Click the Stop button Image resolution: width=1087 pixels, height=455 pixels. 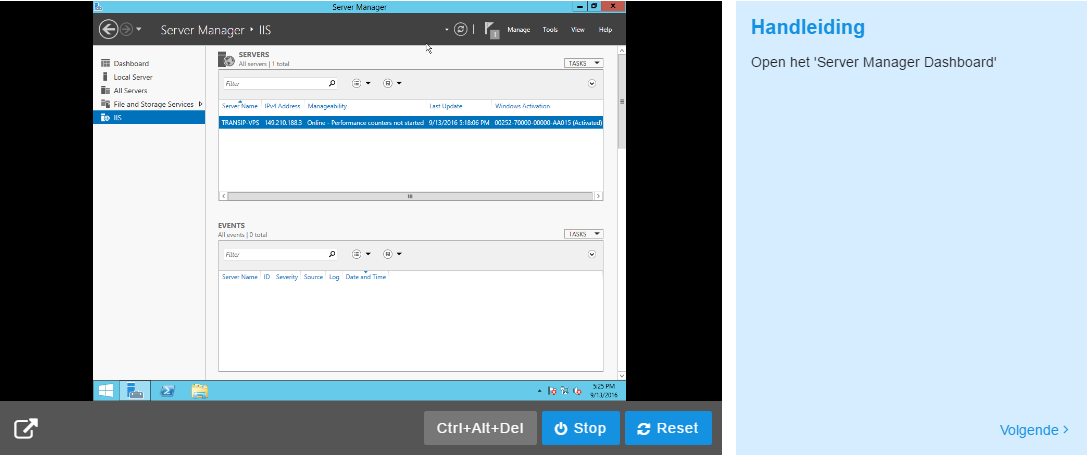(x=581, y=428)
